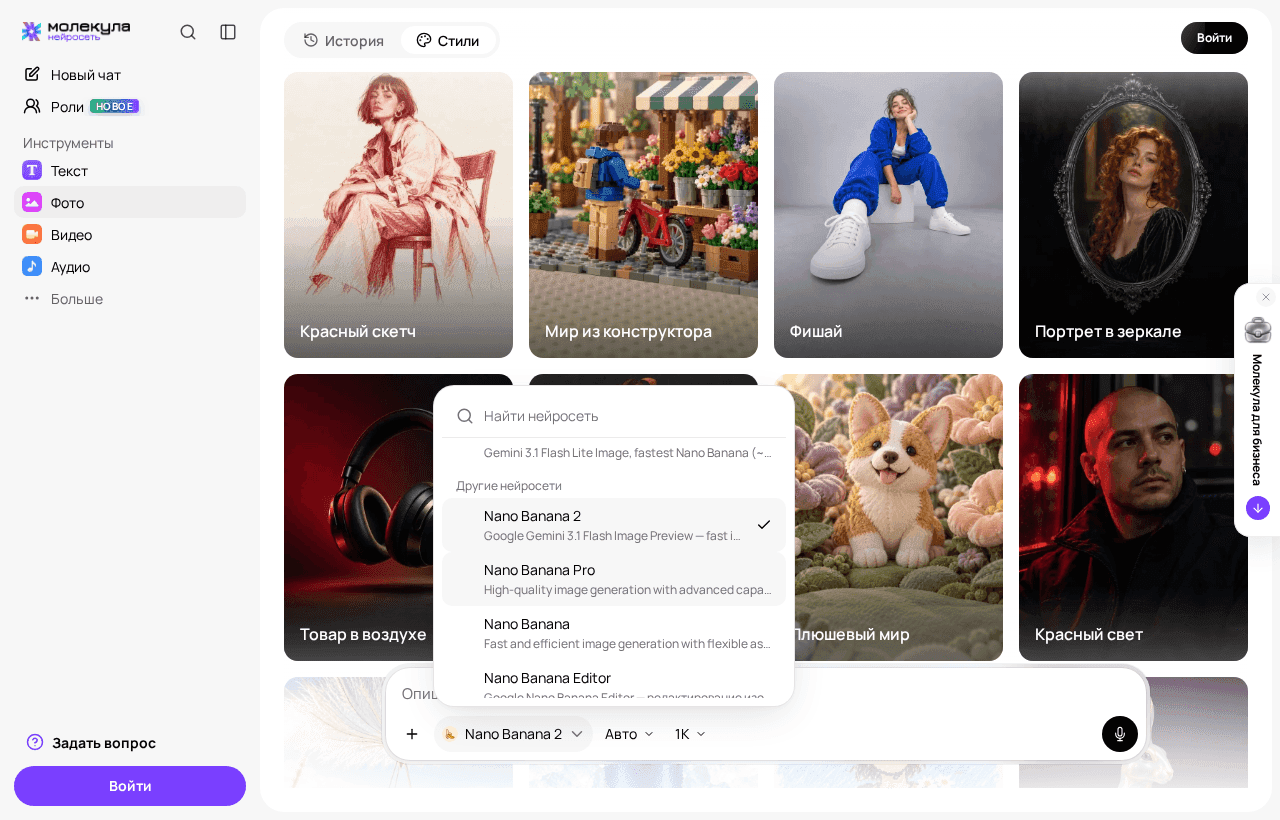Screen dimensions: 1280x820
Task: Choose the Nano Banana model option
Action: [x=614, y=633]
